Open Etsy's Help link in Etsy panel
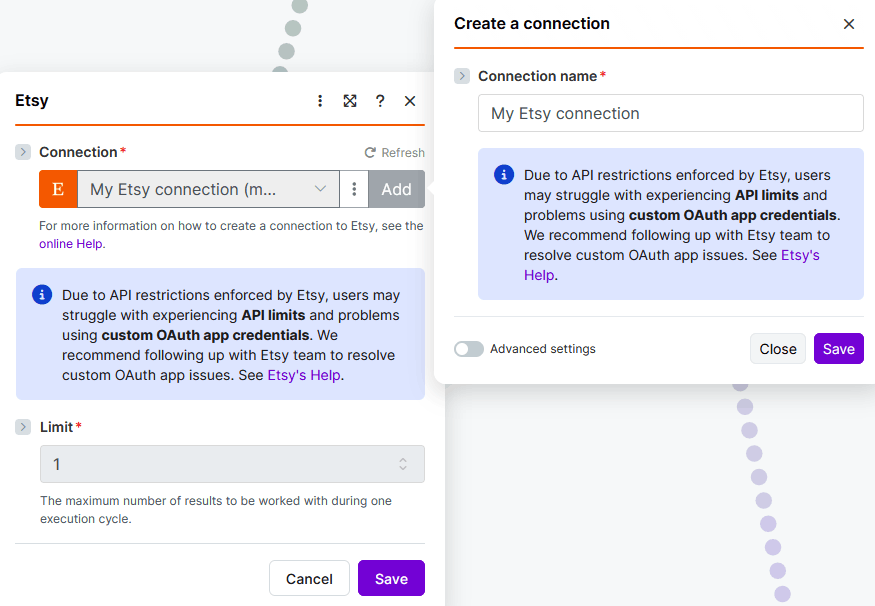This screenshot has width=875, height=606. coord(304,375)
